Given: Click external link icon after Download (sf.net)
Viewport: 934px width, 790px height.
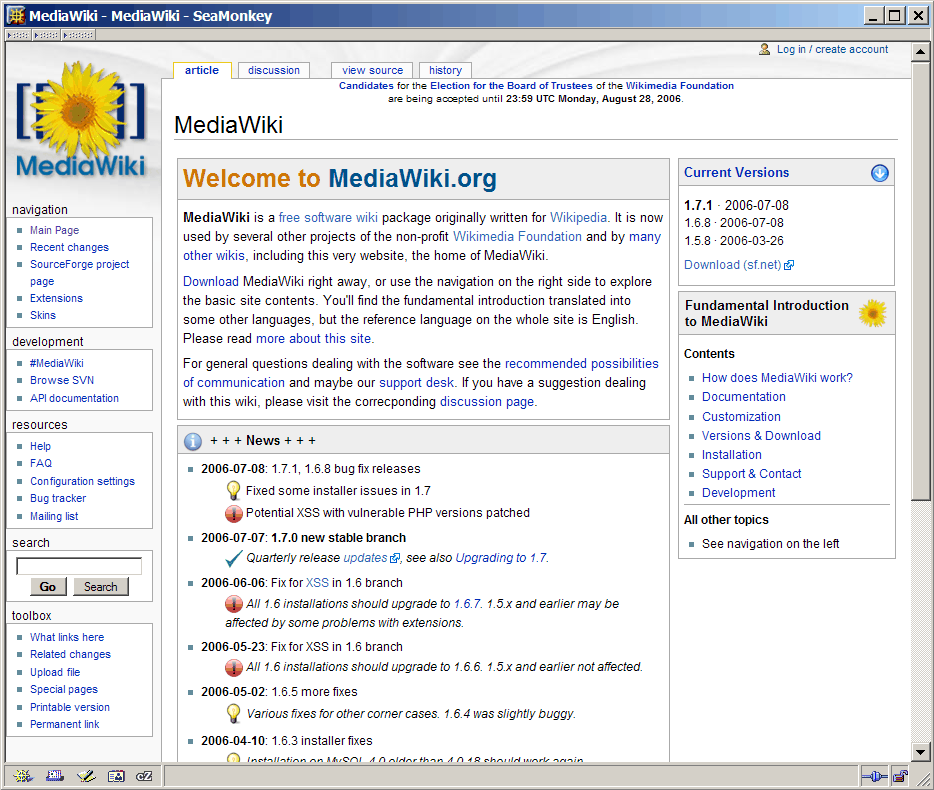Looking at the screenshot, I should click(789, 265).
